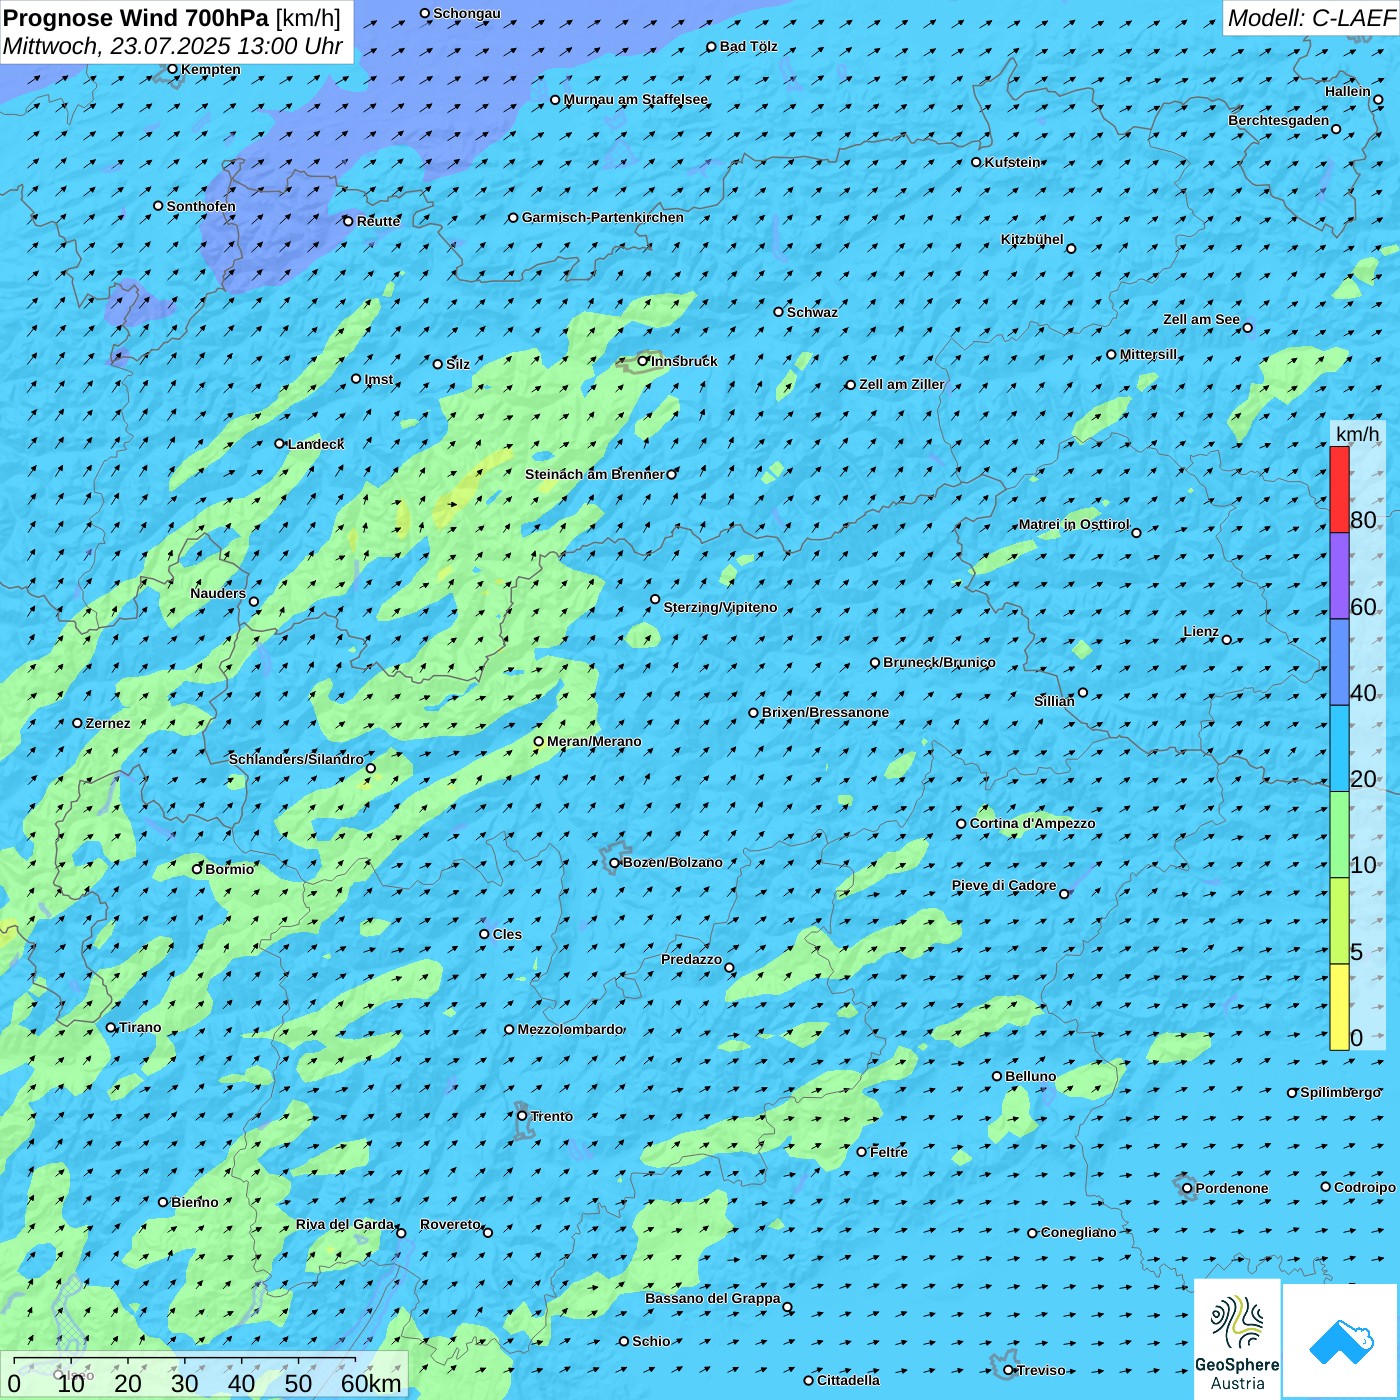This screenshot has height=1400, width=1400.
Task: Click the Kufstein label
Action: [1012, 162]
